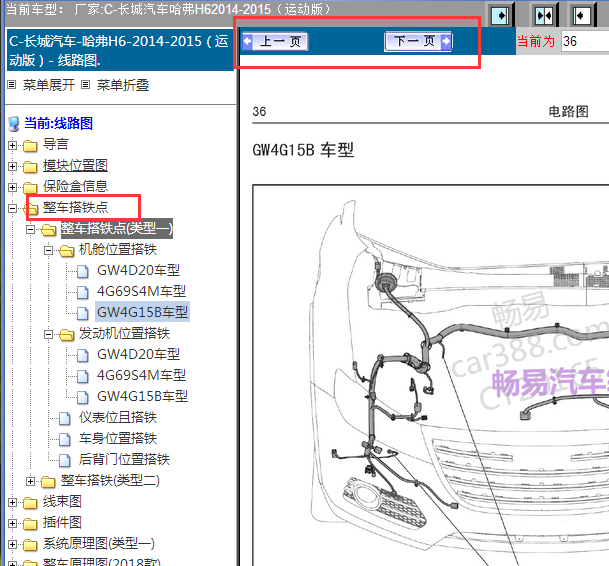
Task: Open the 模块位置图 tree item
Action: [75, 165]
